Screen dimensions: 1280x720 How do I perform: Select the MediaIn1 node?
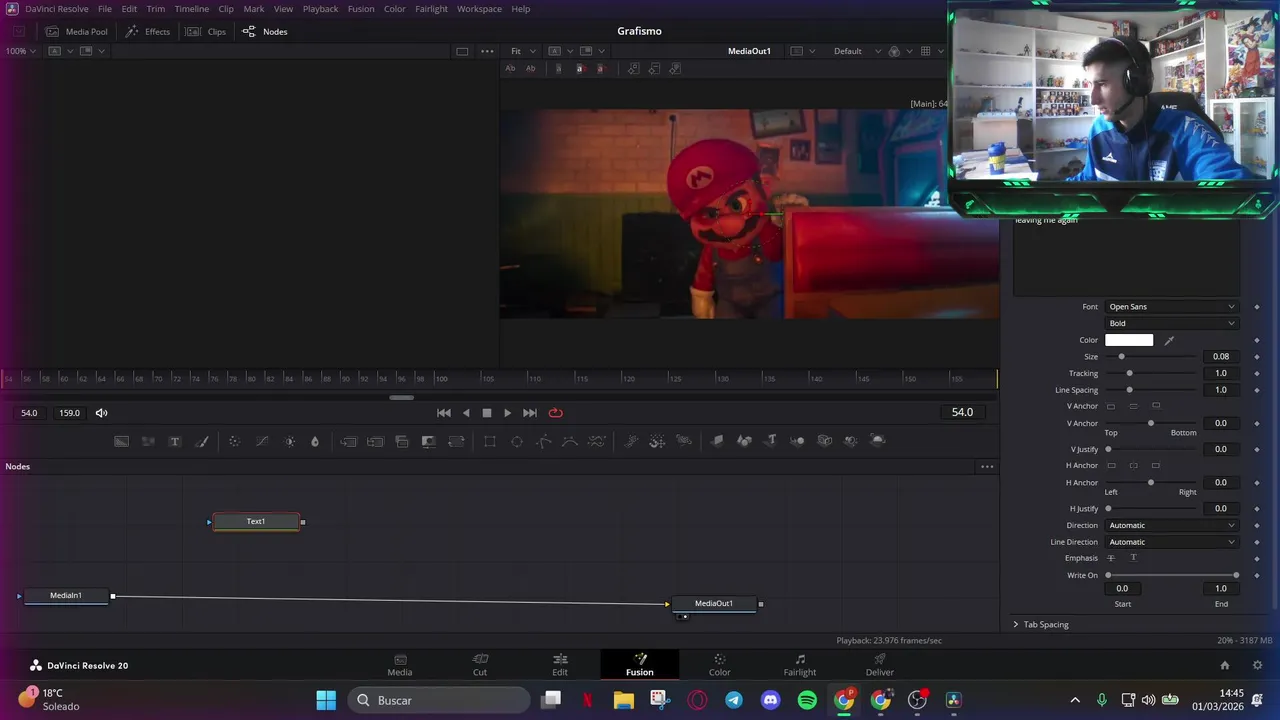click(66, 596)
